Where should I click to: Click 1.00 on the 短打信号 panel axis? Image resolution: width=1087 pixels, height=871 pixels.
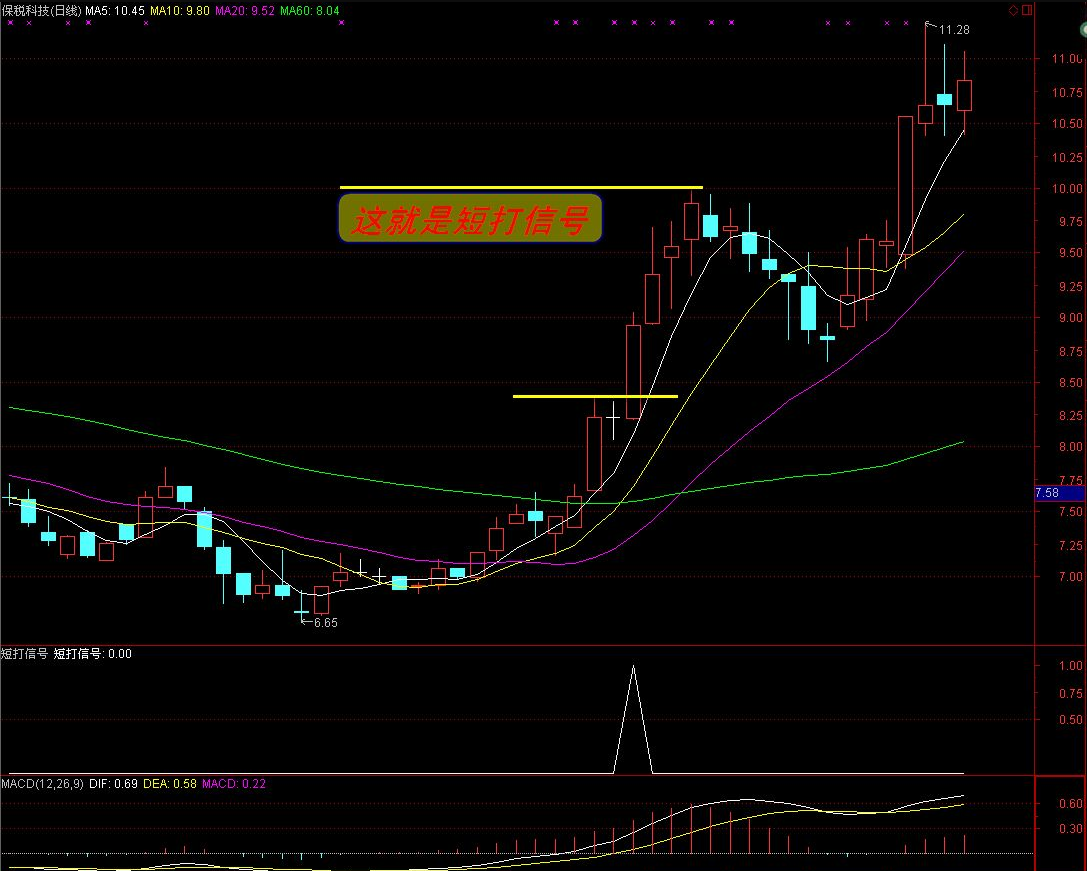pos(1070,666)
